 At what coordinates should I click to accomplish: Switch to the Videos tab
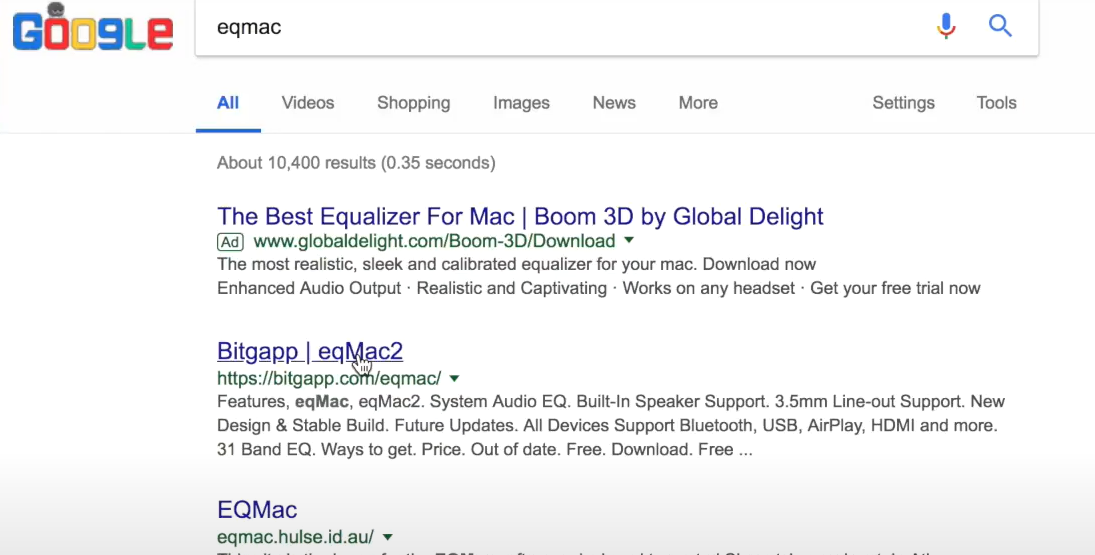[308, 103]
